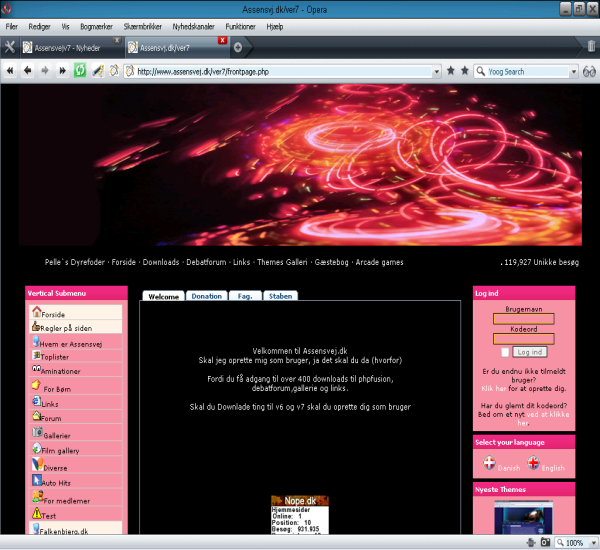Click the Diverse icon in submenu
Viewport: 600px width, 550px height.
38,464
